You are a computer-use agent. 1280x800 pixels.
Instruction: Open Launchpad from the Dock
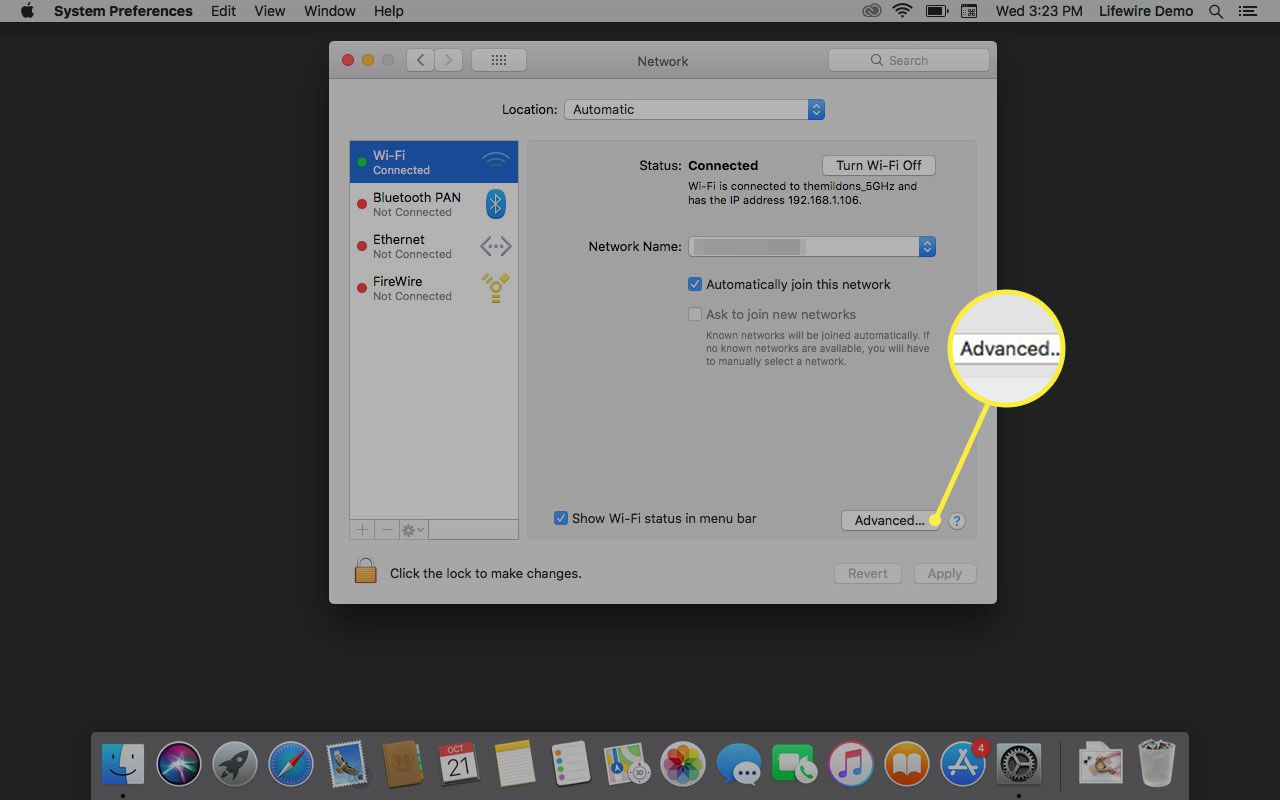(x=235, y=765)
